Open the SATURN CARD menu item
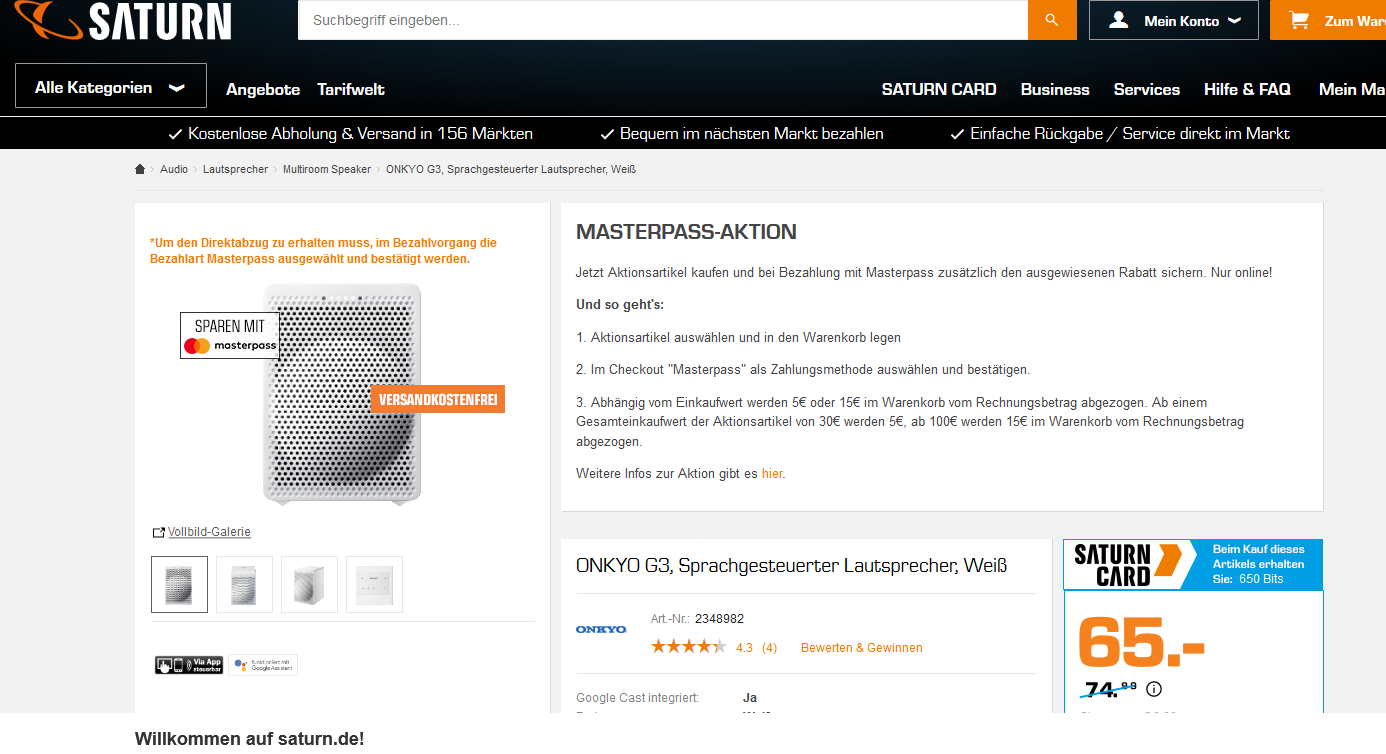 pos(939,89)
